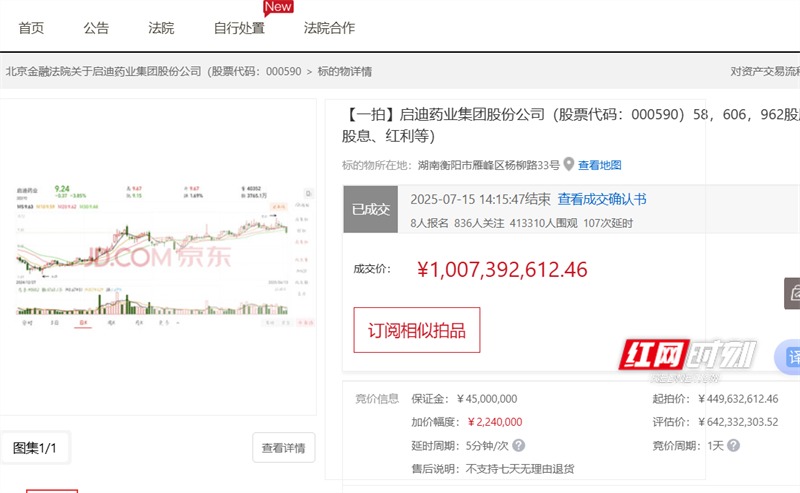This screenshot has width=800, height=493.
Task: Open the 法院 menu item
Action: (161, 28)
